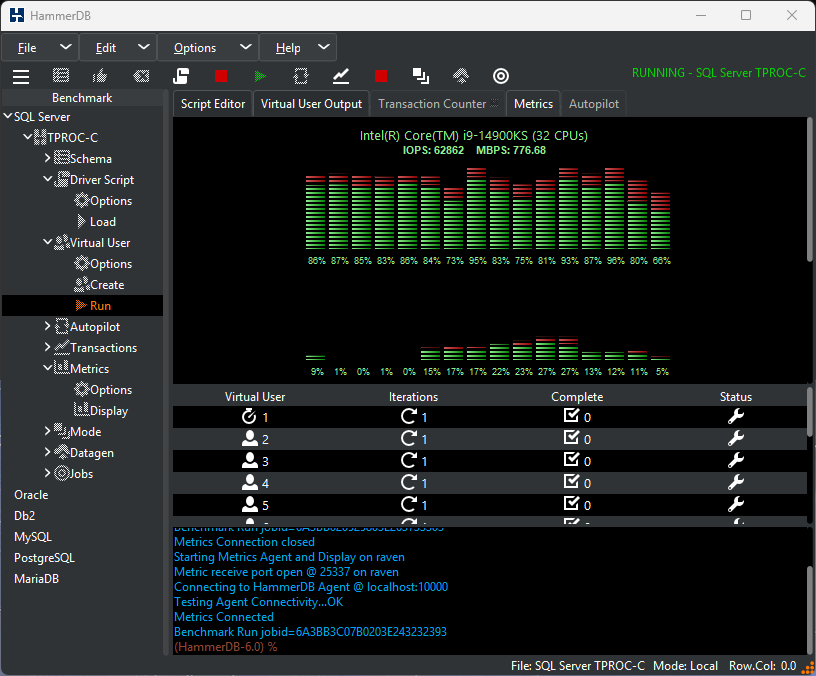Select the PostgreSQL database entry
816x676 pixels.
click(44, 558)
